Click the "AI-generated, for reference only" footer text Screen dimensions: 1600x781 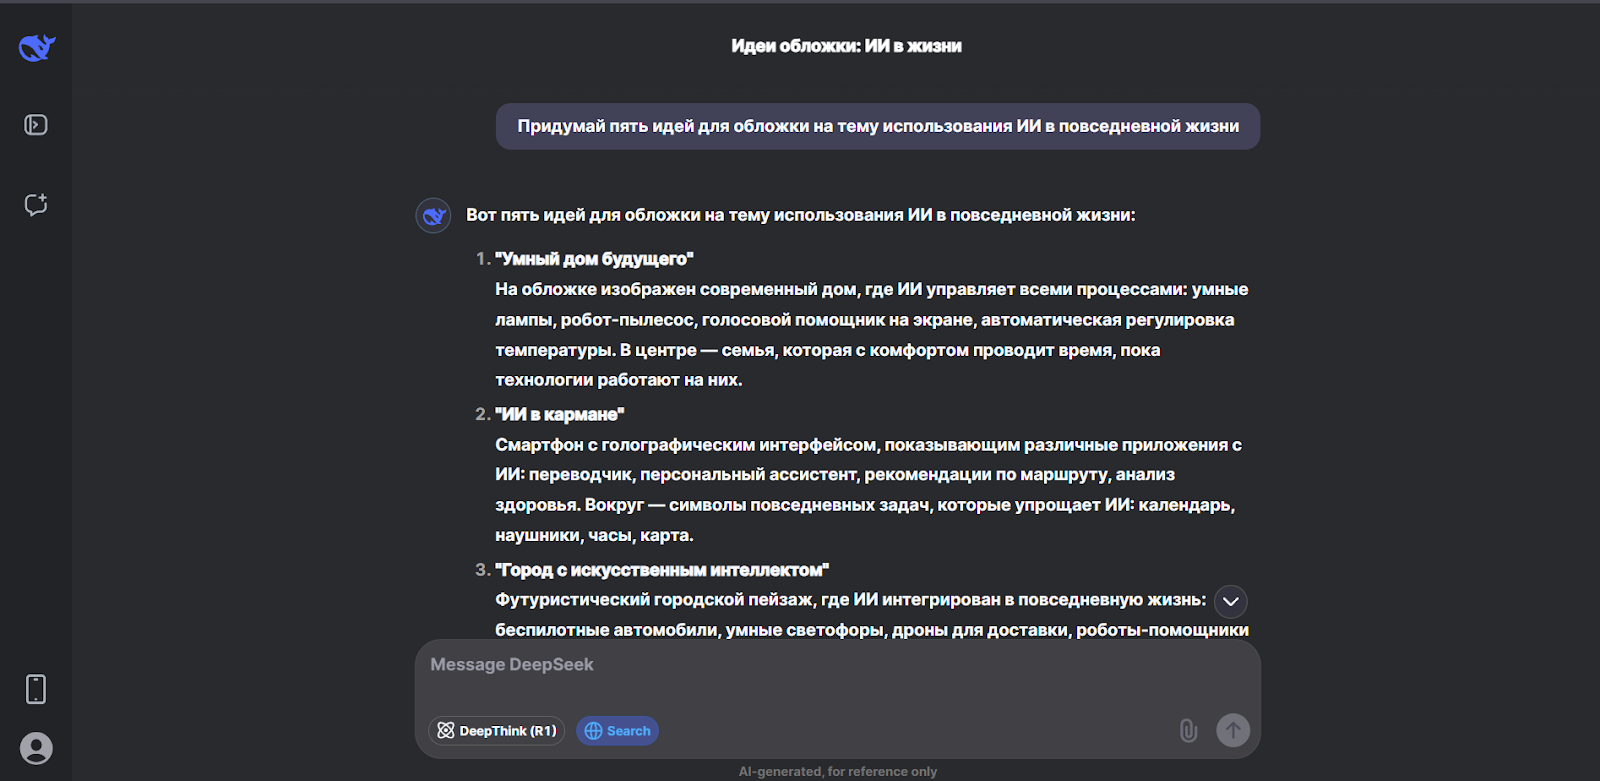[838, 772]
